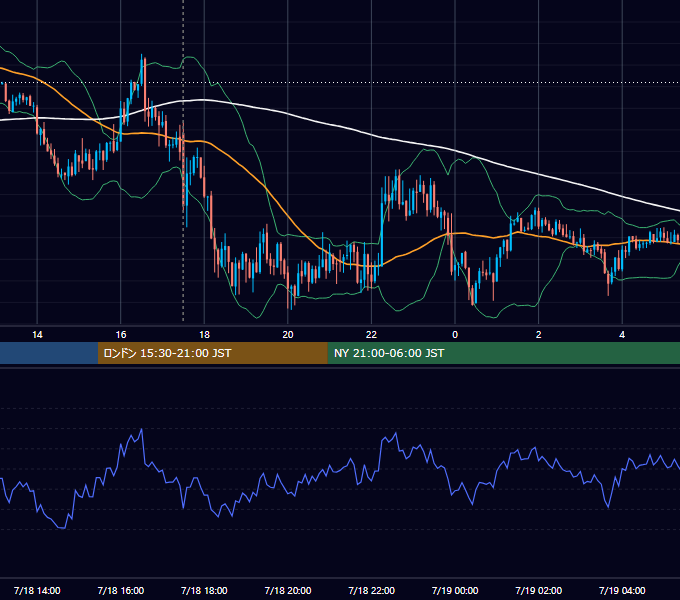Image resolution: width=680 pixels, height=600 pixels.
Task: Click the 22 hour label on upper time axis
Action: tap(371, 335)
